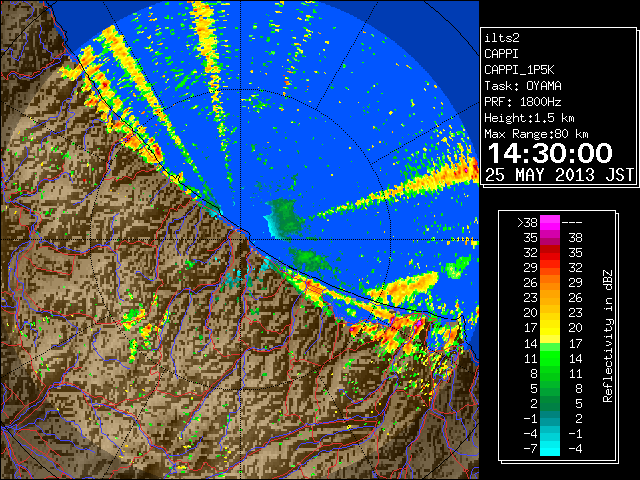Click the CAPPI_1P5K product name
640x480 pixels.
(x=519, y=70)
